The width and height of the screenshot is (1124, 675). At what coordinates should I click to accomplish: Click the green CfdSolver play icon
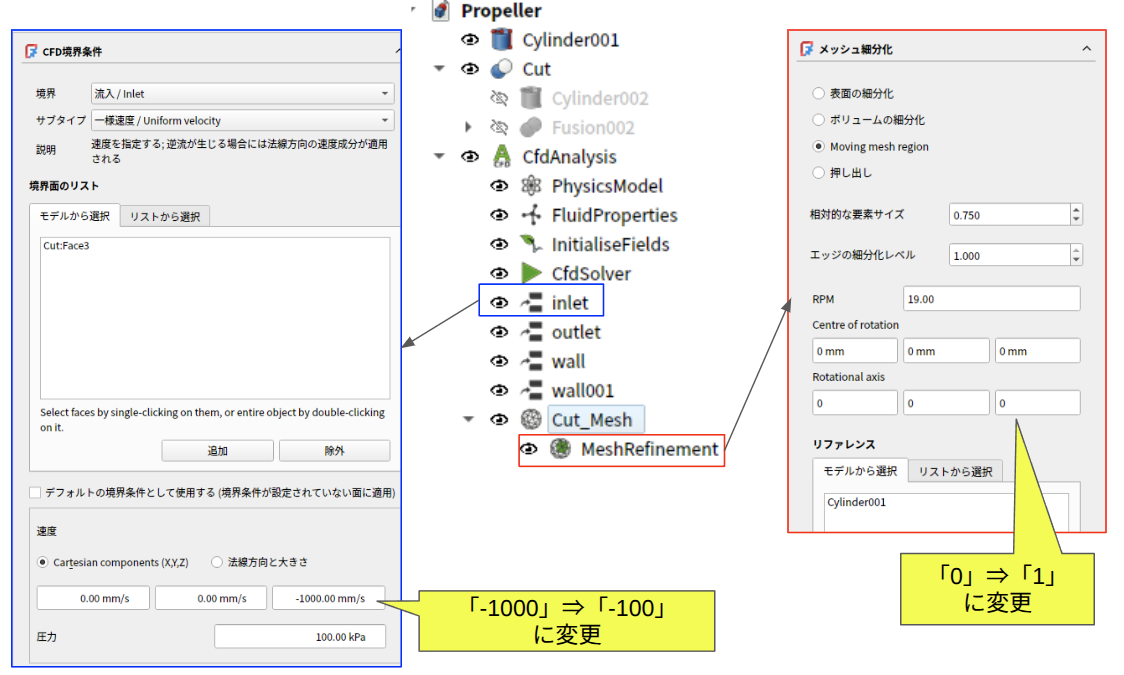click(531, 273)
